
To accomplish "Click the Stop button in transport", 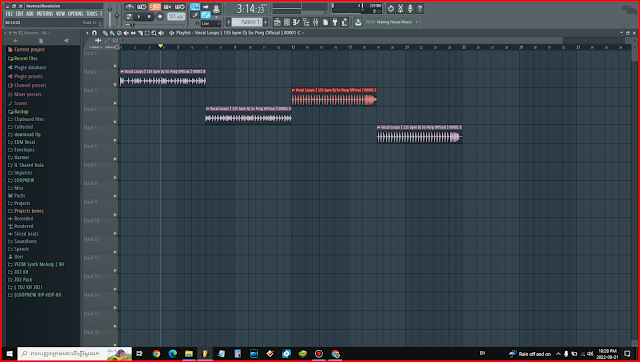I will [149, 17].
